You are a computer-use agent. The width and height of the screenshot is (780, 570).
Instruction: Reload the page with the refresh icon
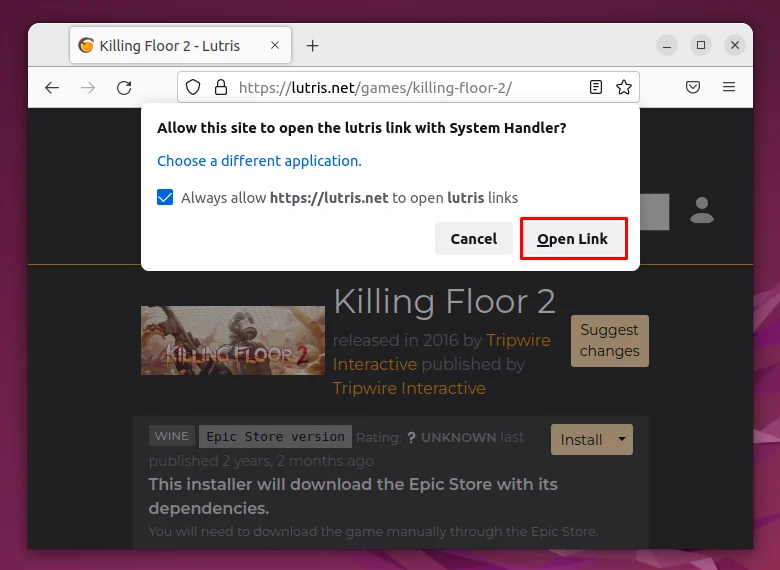point(124,88)
